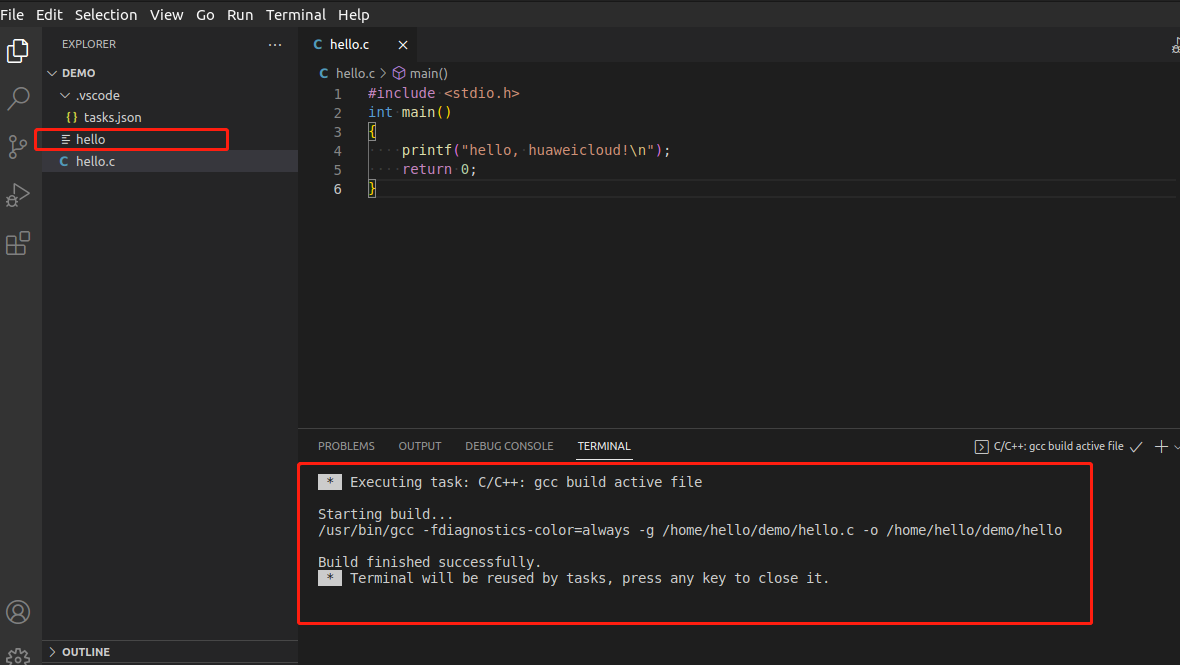Click the 'Executing task' terminal line
The height and width of the screenshot is (665, 1180).
(x=525, y=482)
